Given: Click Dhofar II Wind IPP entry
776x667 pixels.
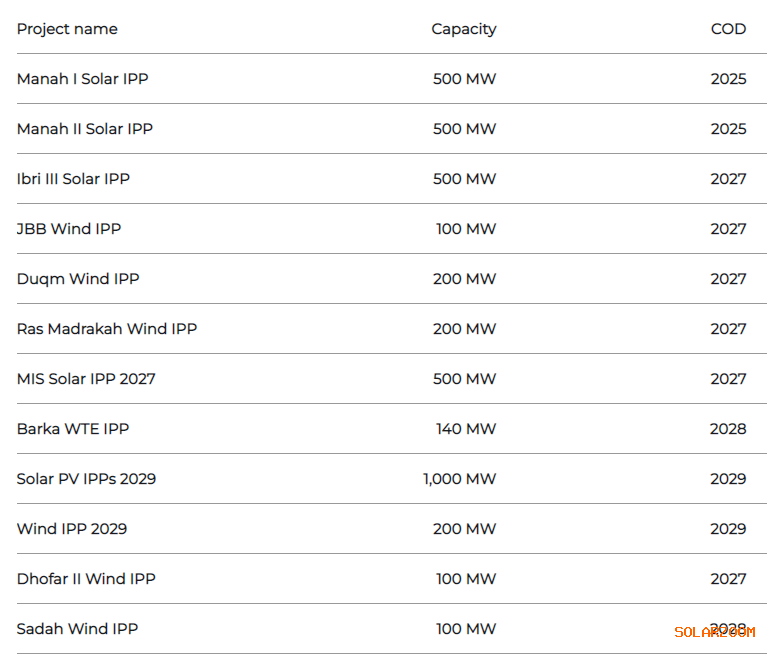Looking at the screenshot, I should point(86,579).
